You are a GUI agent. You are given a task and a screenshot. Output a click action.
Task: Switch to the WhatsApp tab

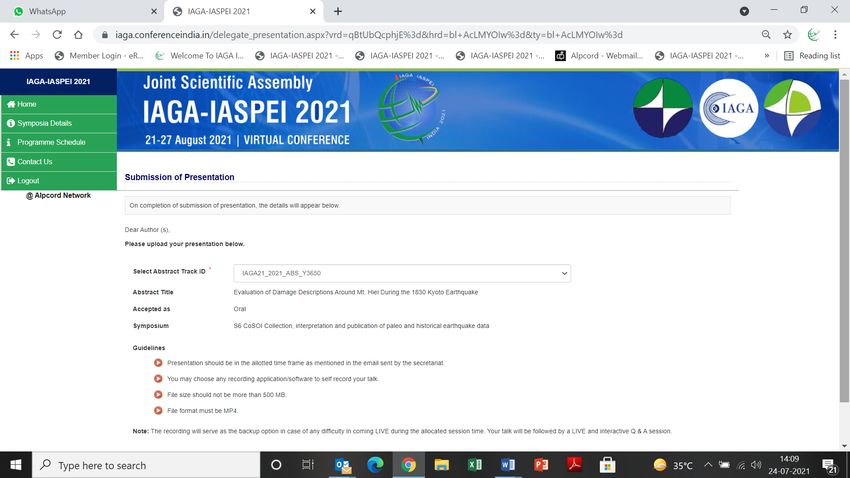click(x=81, y=11)
